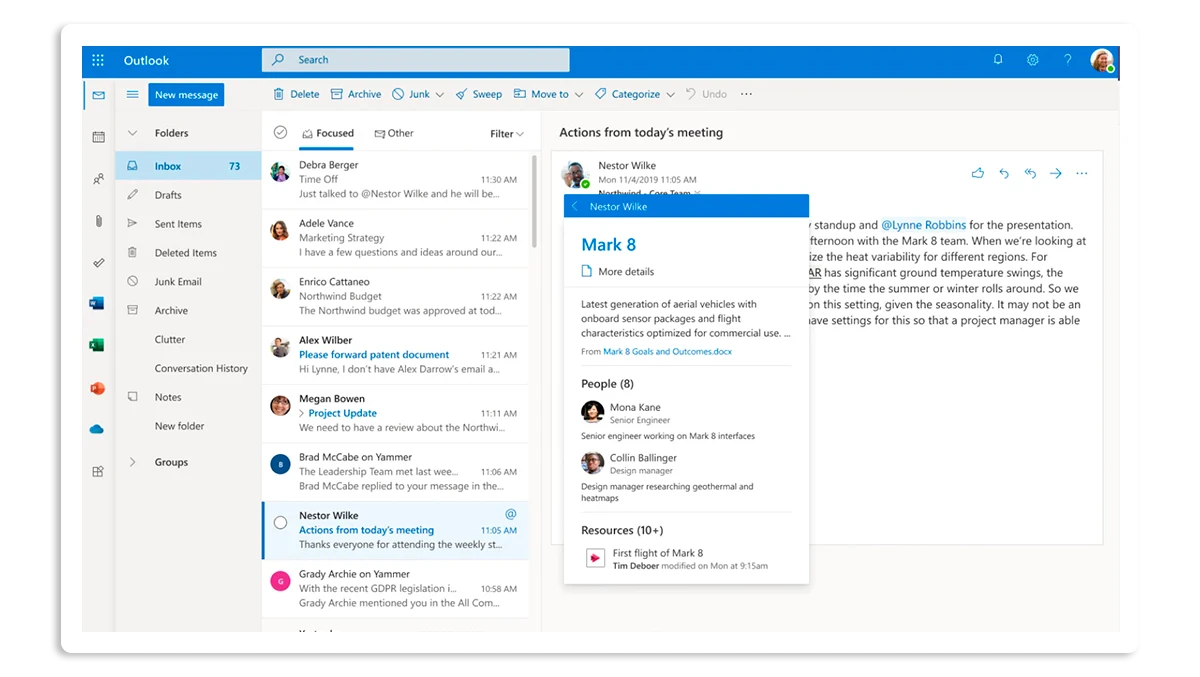Open Mark 8 Goals and Outcomes.docx link
This screenshot has height=677, width=1200.
[x=667, y=352]
